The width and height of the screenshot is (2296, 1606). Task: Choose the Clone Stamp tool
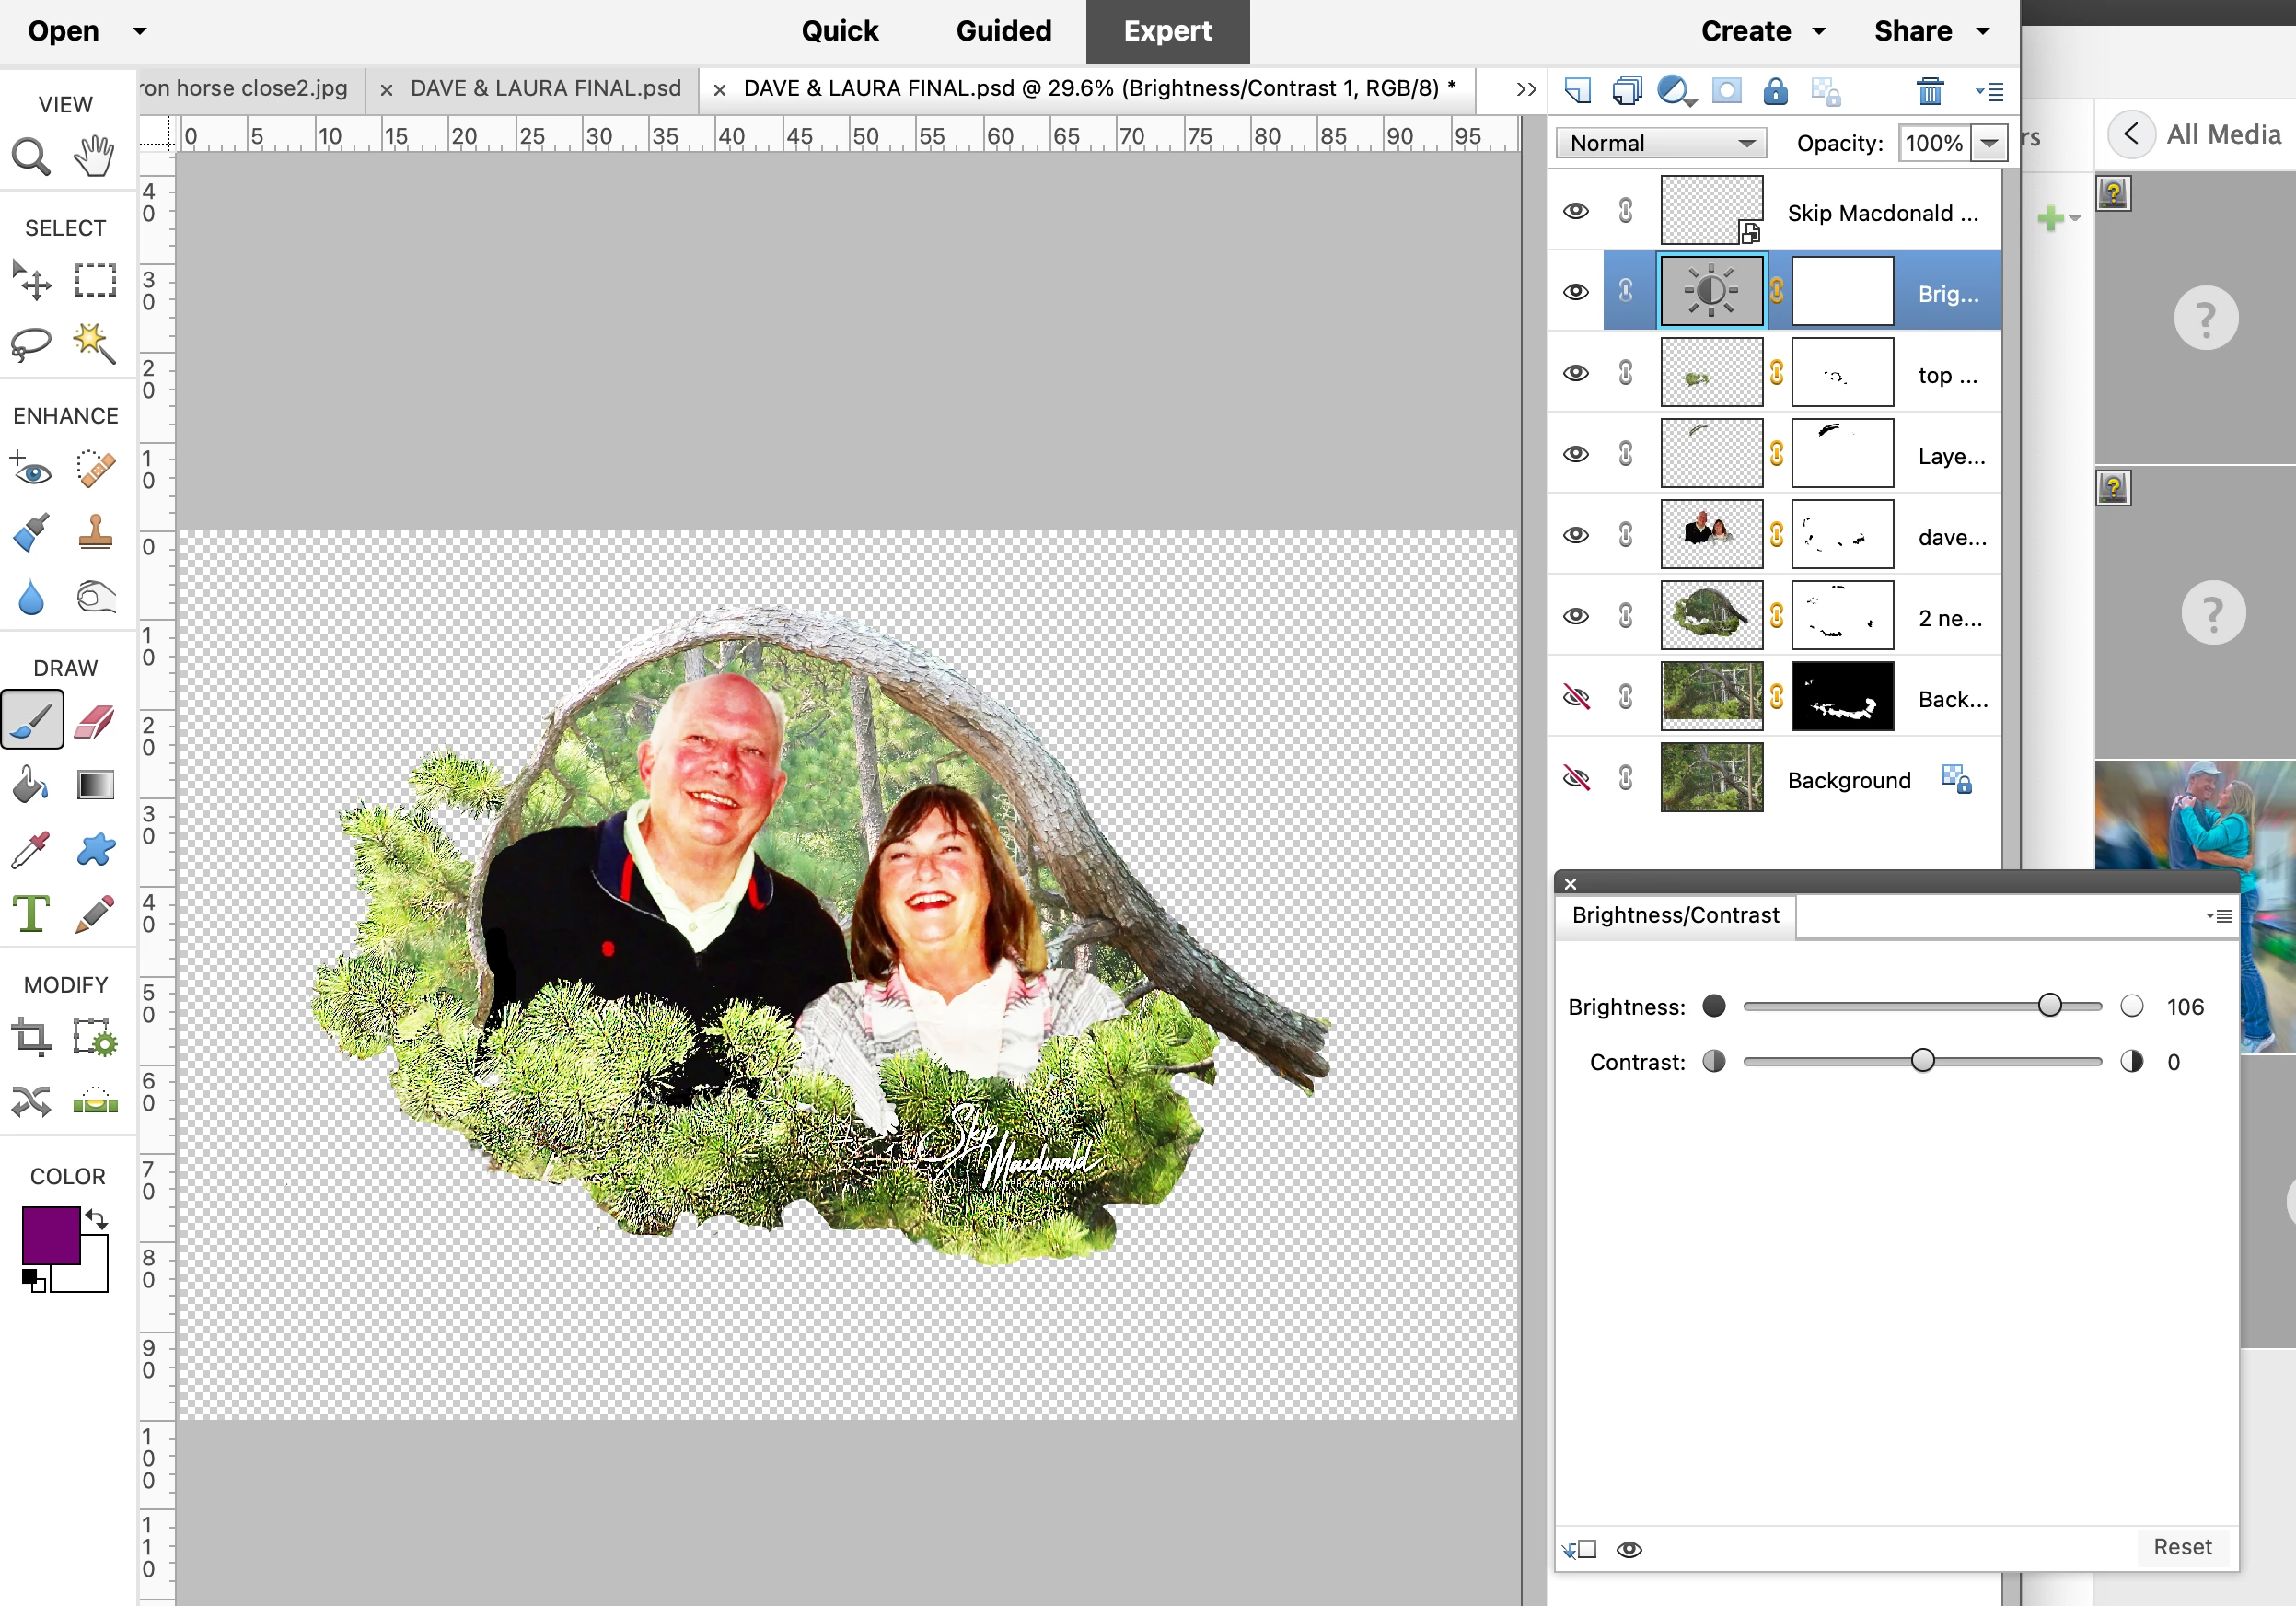95,532
